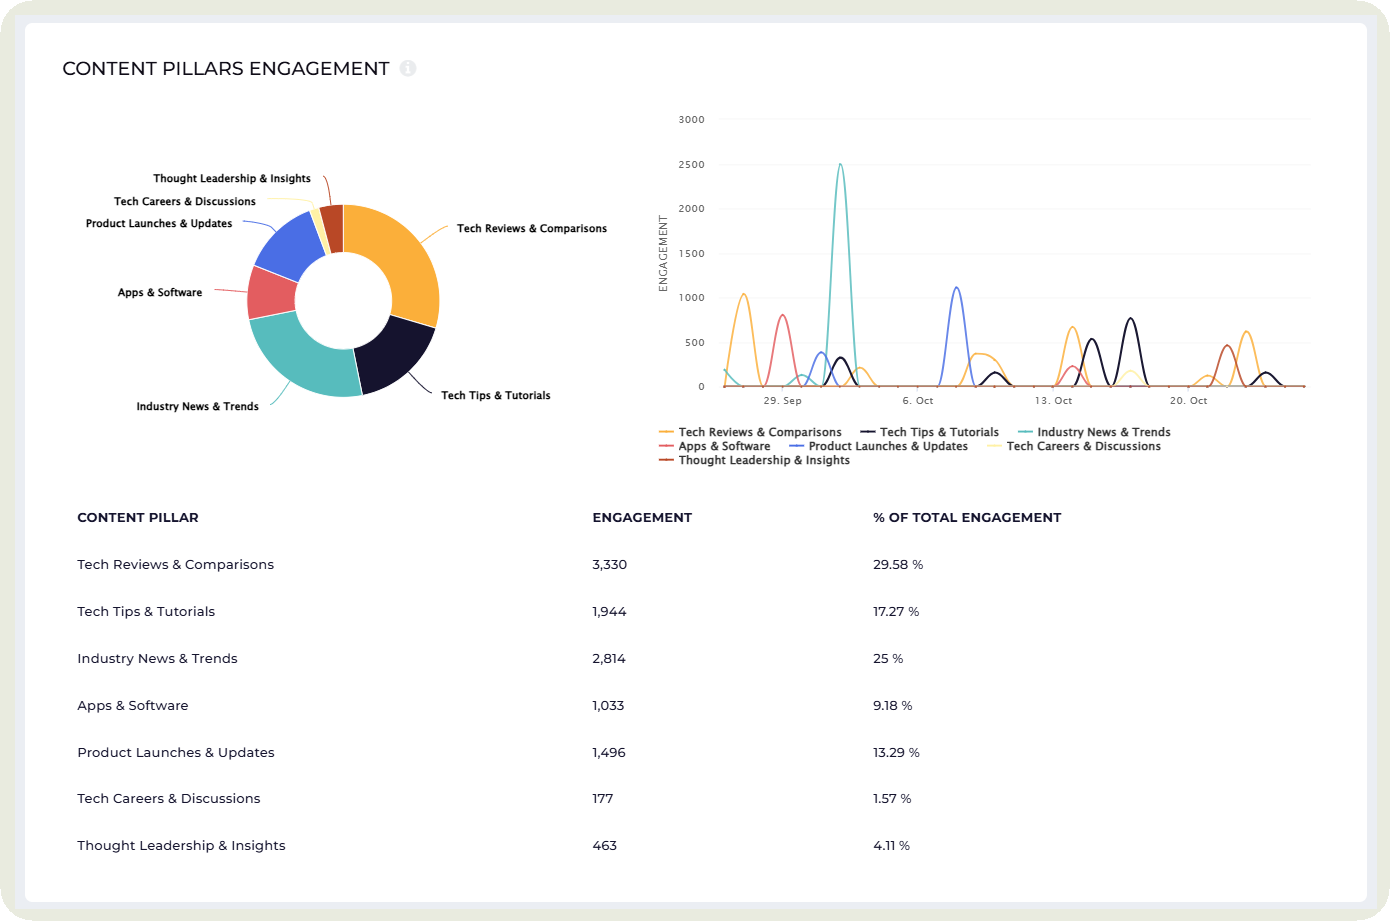The width and height of the screenshot is (1390, 921).
Task: Sort table by the Engagement column
Action: point(642,517)
